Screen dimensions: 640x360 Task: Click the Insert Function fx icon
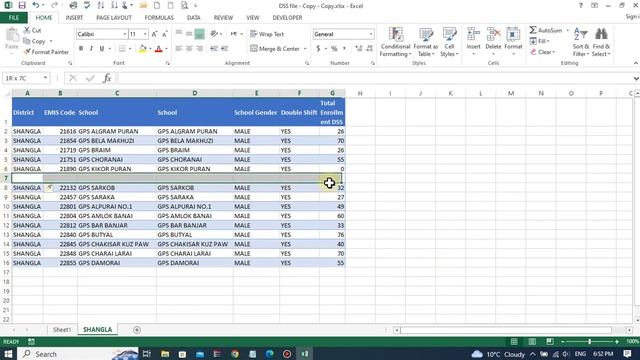[107, 78]
